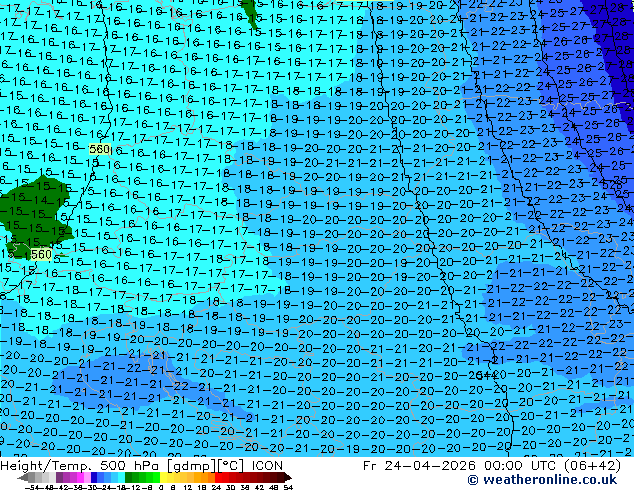Pick the cyan swatch near -18 in legend

coord(121,477)
